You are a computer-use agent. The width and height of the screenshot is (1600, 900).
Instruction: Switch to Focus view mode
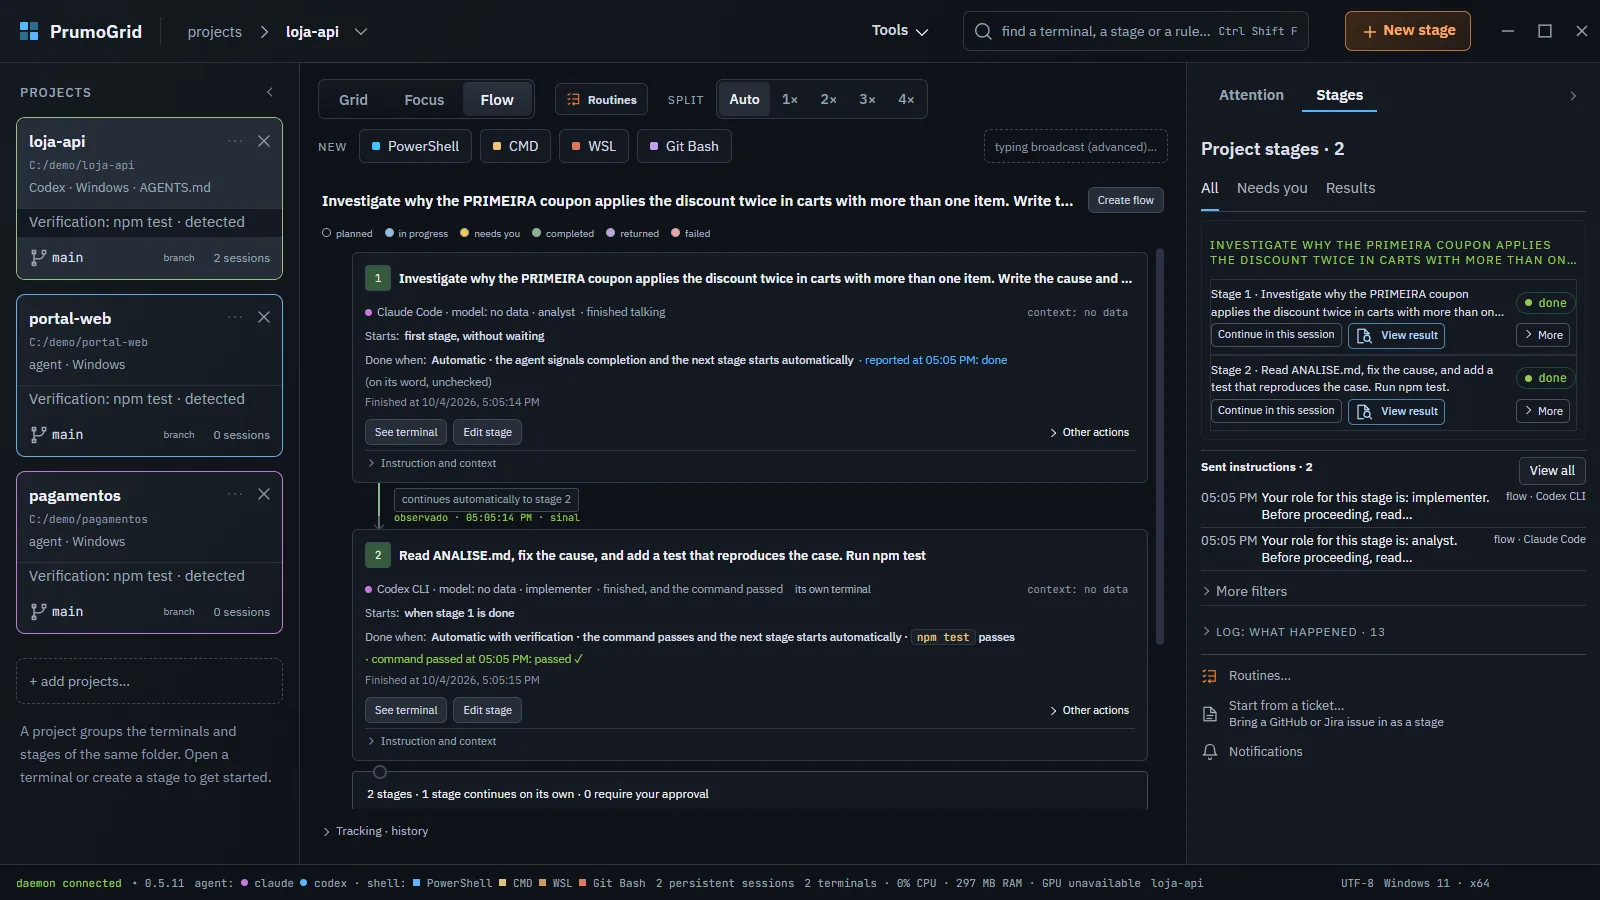point(424,100)
